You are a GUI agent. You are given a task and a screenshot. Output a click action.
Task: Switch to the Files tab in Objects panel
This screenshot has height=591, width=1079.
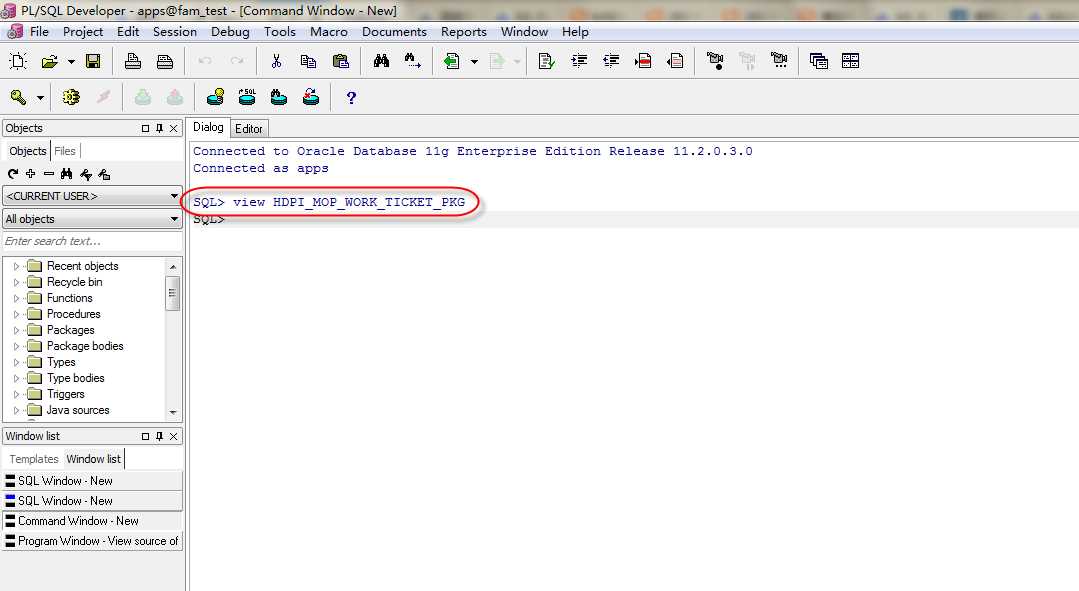65,151
